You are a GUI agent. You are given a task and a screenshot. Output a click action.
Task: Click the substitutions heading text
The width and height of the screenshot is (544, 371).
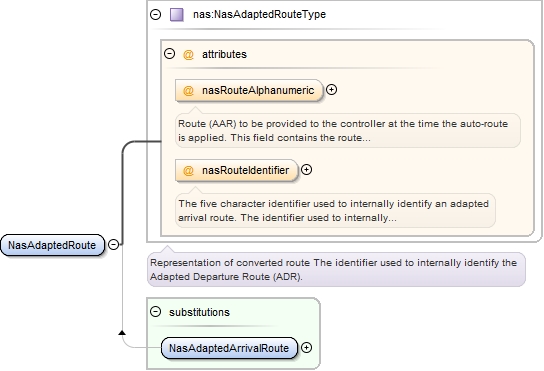pos(199,312)
